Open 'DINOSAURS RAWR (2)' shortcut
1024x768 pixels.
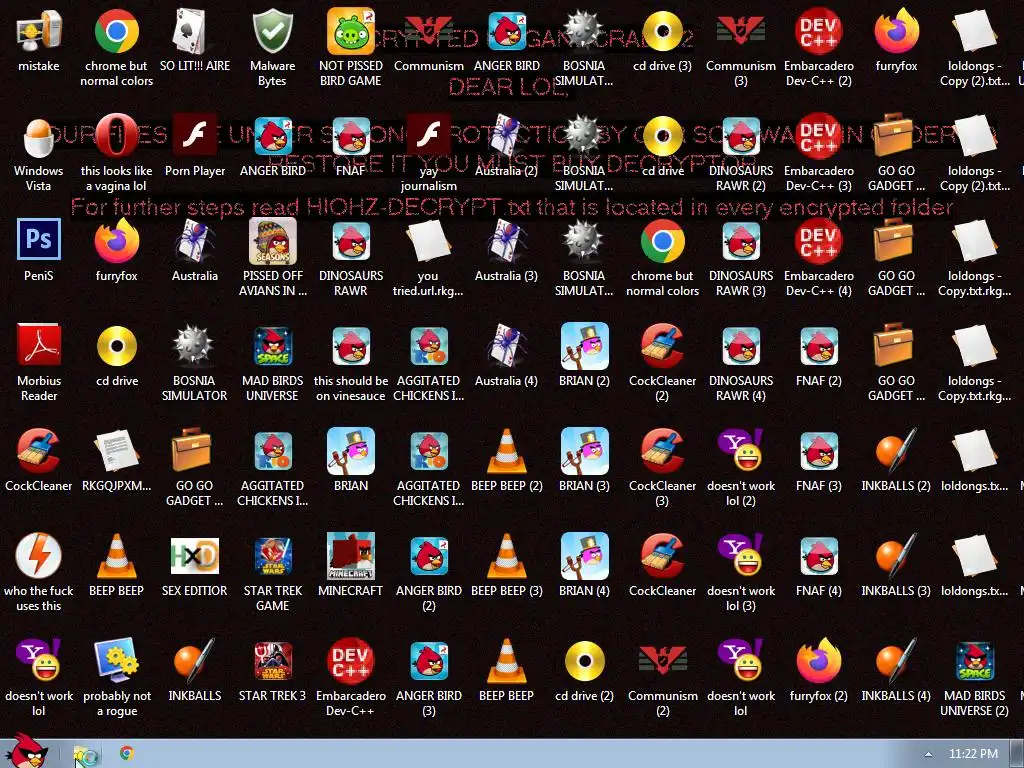pos(741,136)
